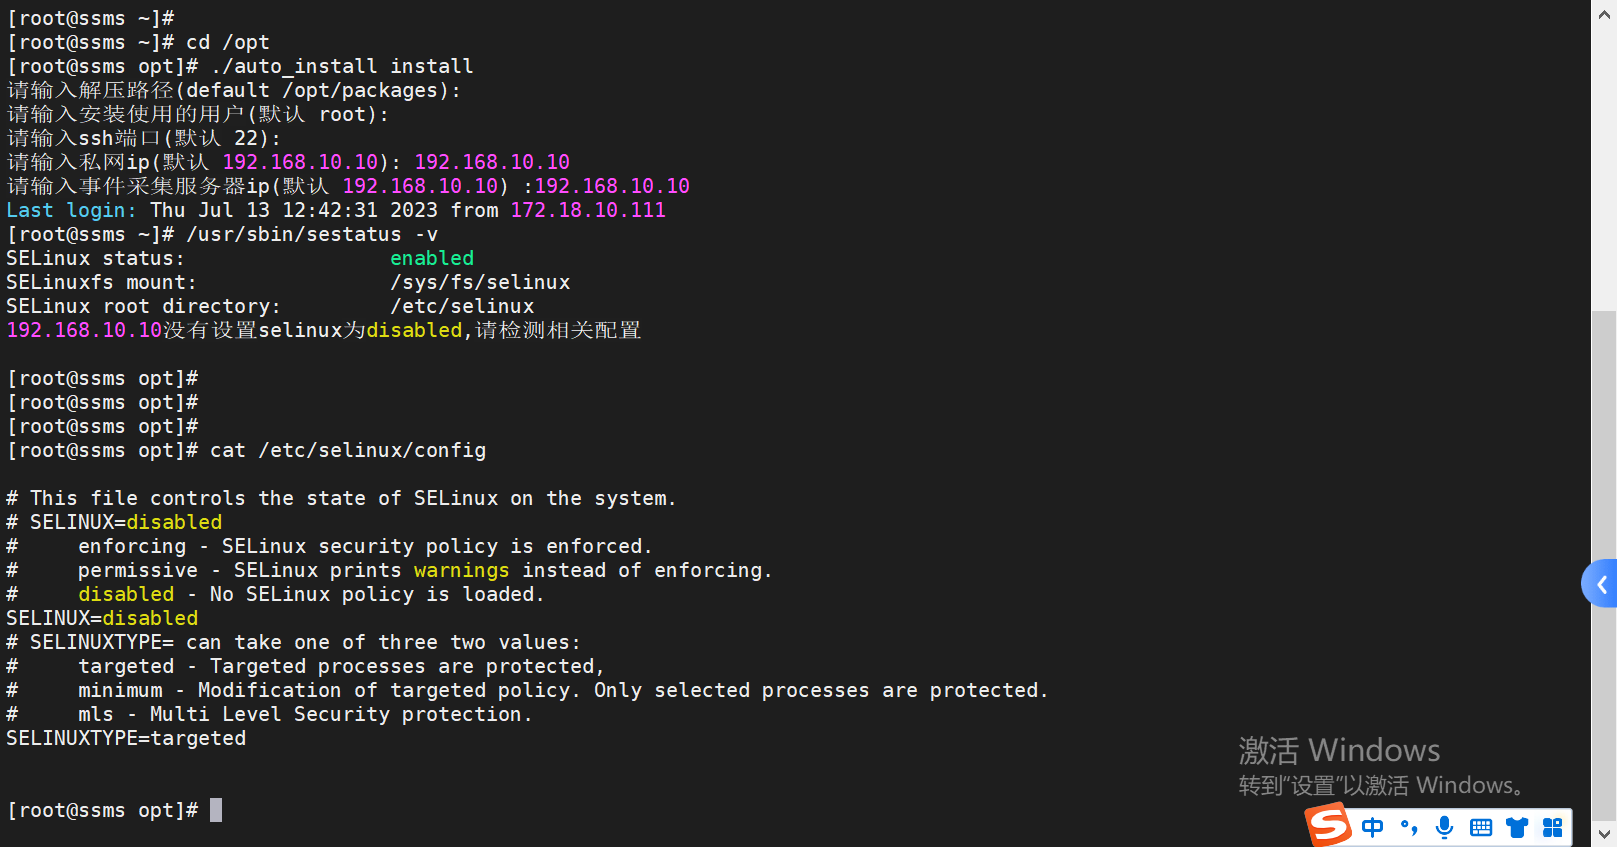Click the empty scrollbar track above the thumb

(x=1604, y=160)
